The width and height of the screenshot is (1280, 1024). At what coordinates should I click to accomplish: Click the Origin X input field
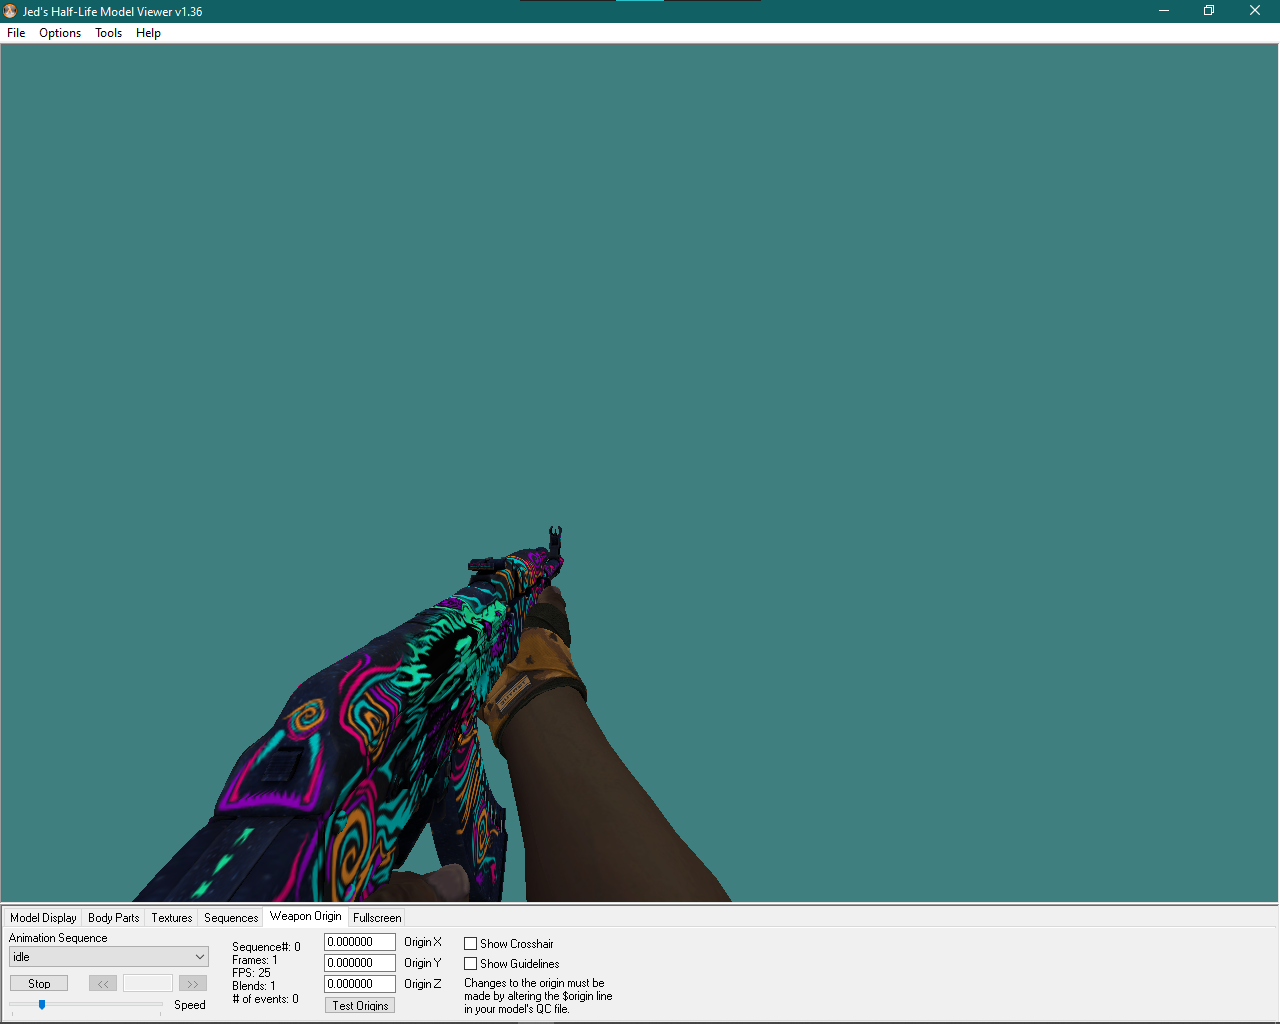pyautogui.click(x=360, y=942)
